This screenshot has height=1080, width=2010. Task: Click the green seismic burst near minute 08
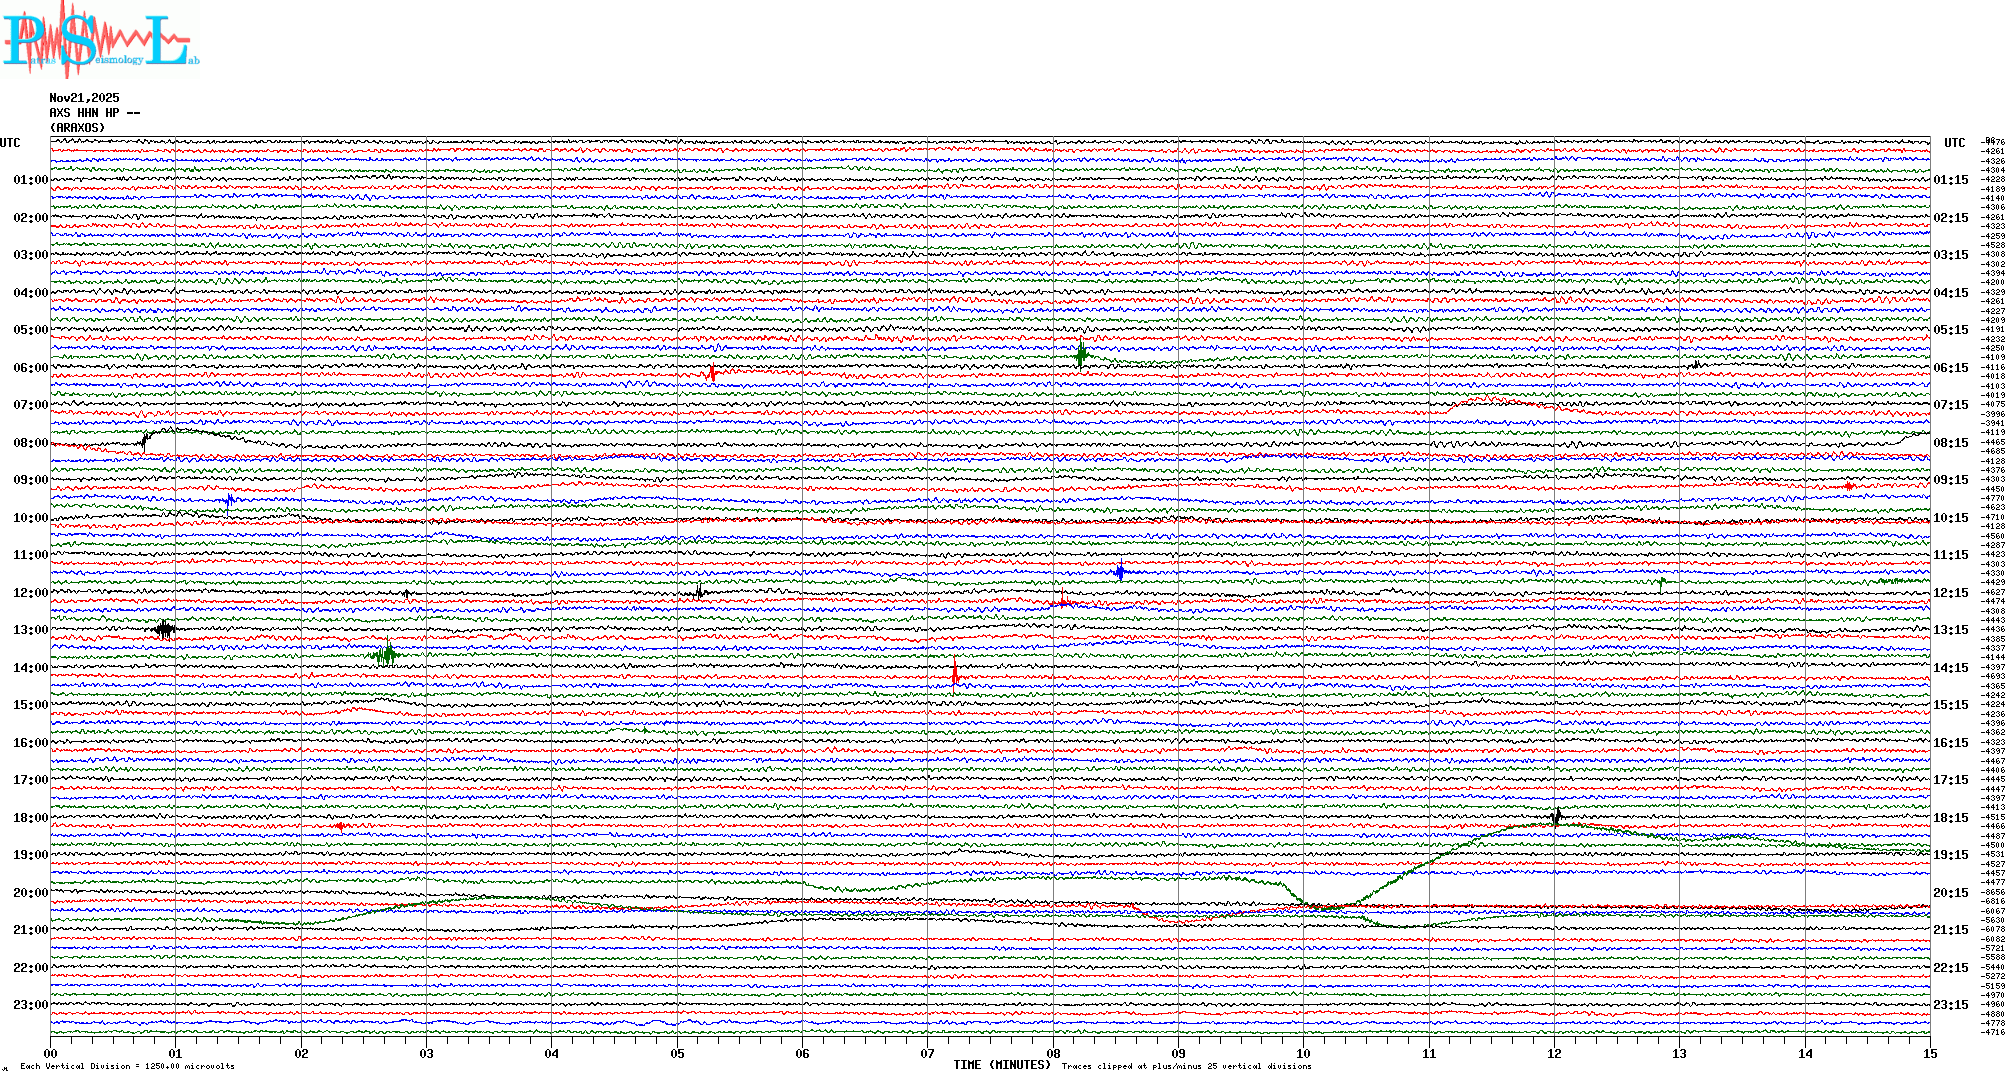(x=1081, y=354)
